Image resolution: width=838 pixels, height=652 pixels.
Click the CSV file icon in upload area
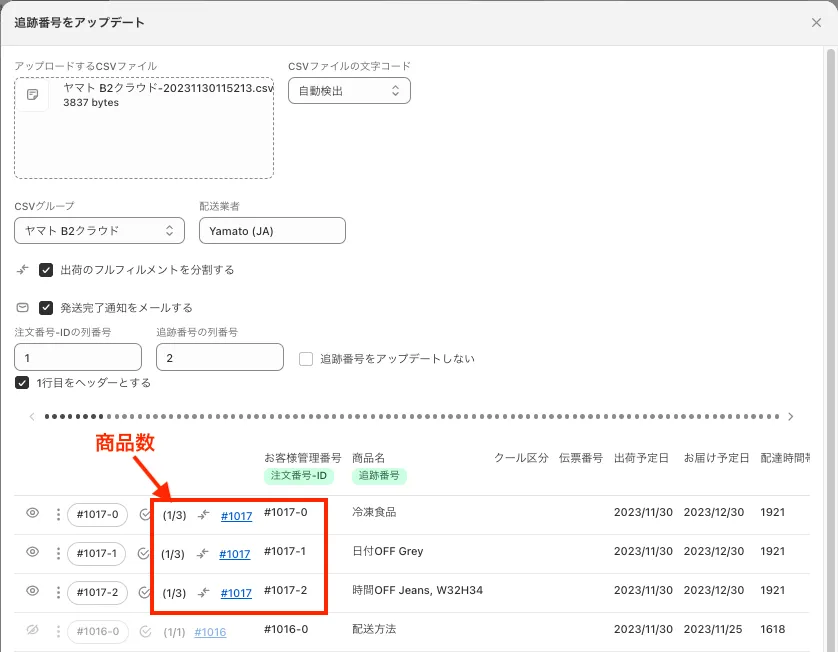[33, 95]
